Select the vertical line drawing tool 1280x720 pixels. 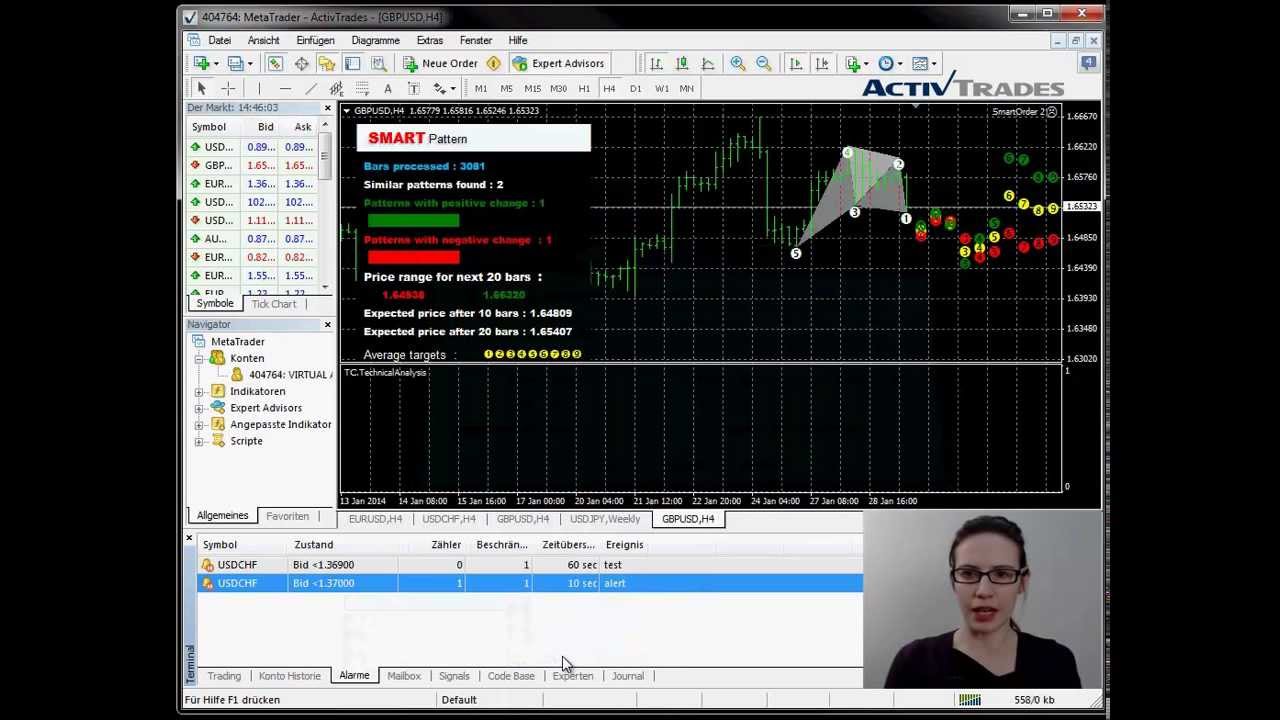coord(259,88)
